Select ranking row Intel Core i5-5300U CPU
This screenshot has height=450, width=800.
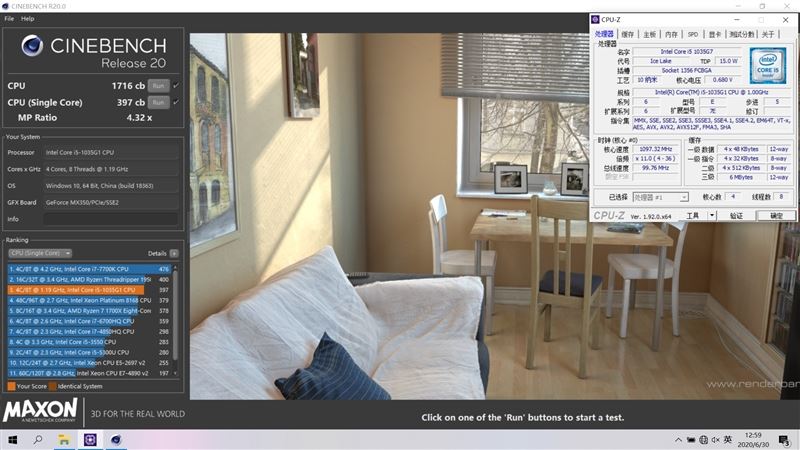coord(89,352)
